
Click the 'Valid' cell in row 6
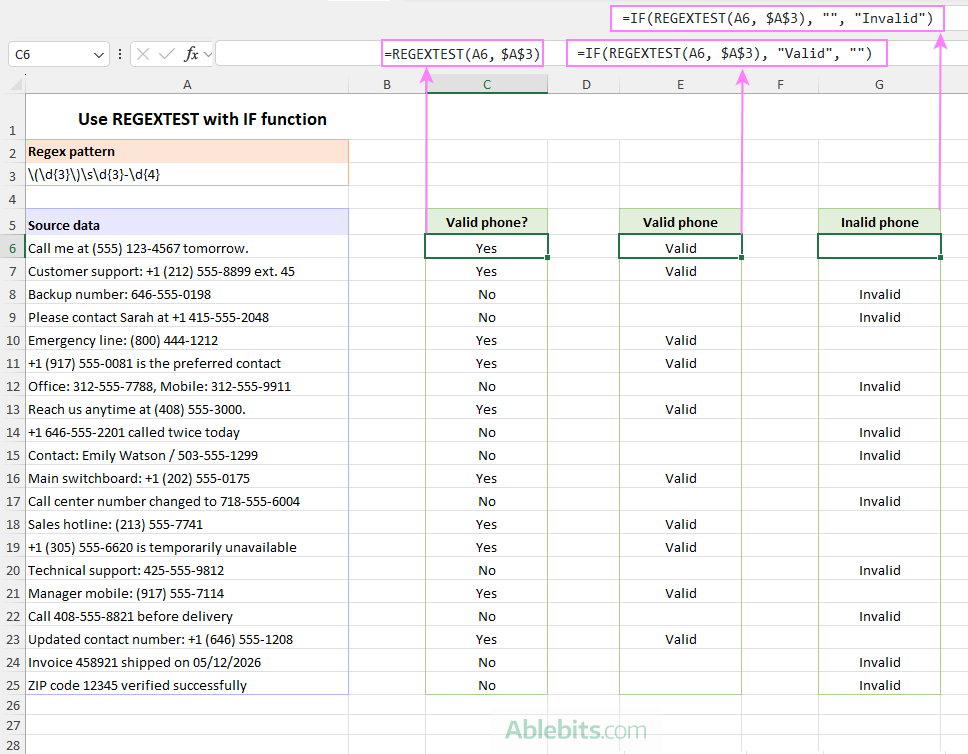coord(680,248)
